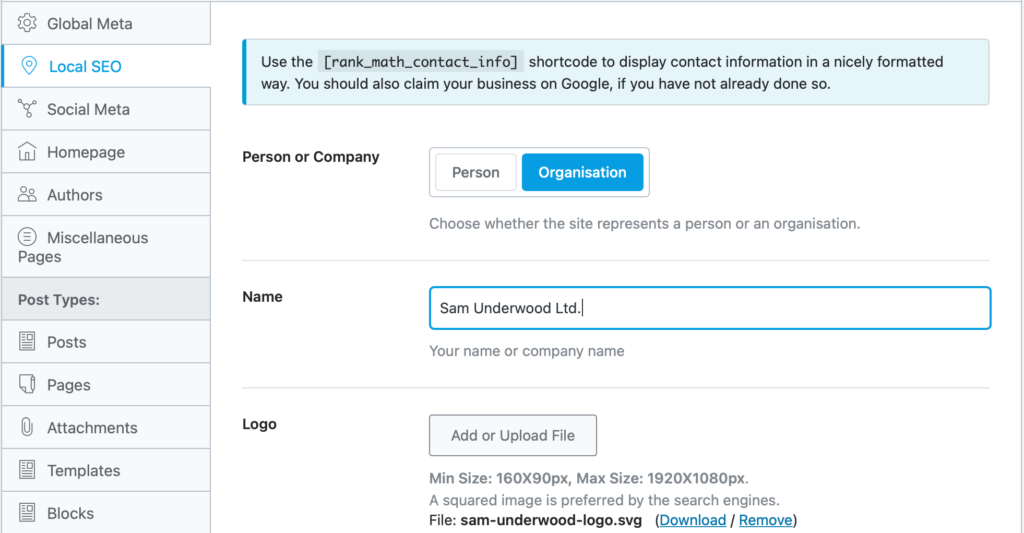Click the Add or Upload File button
The width and height of the screenshot is (1024, 533).
513,435
